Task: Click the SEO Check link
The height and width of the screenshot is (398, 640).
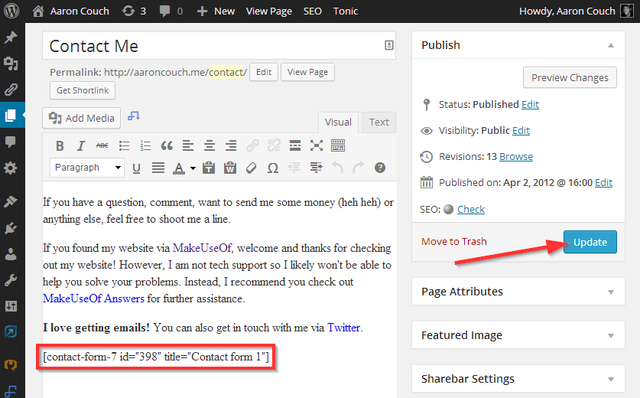Action: point(471,209)
